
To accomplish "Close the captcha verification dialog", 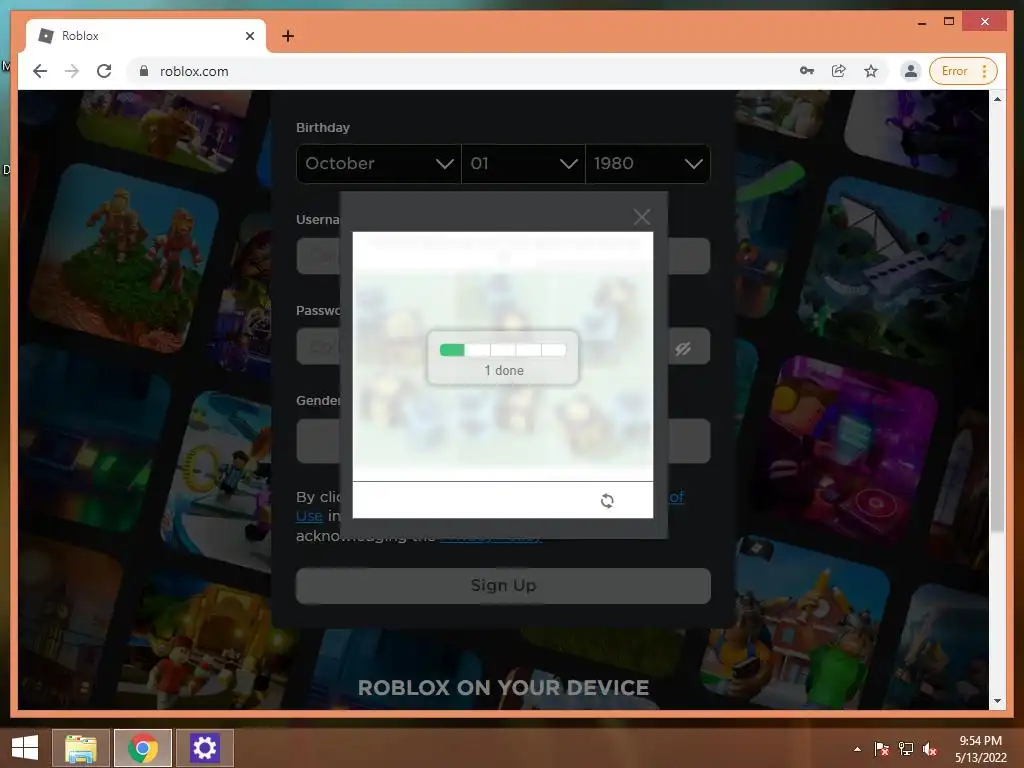I will 642,217.
